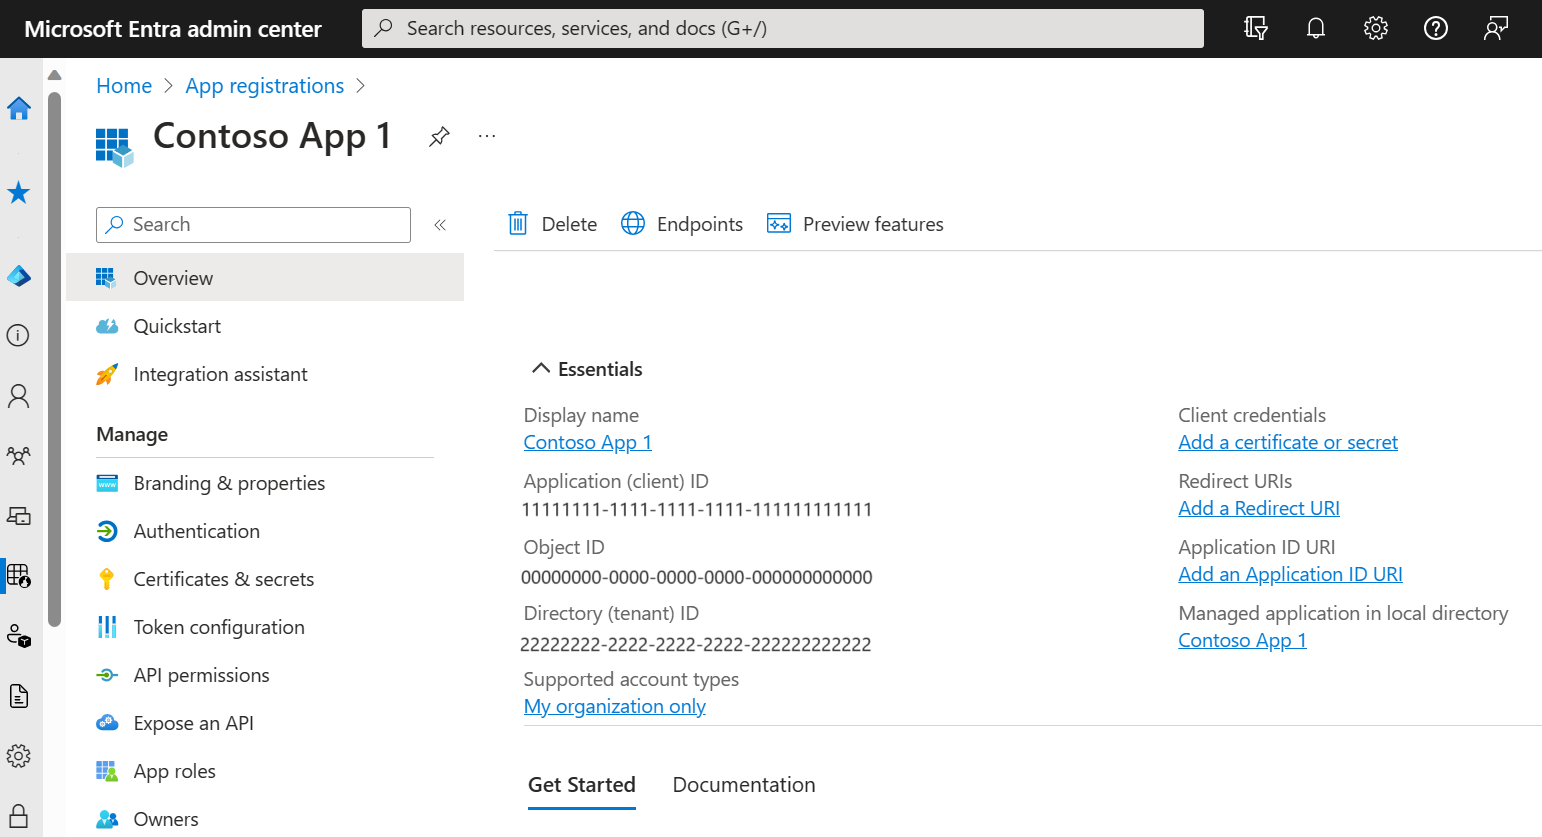Click the notifications bell in the top bar
The height and width of the screenshot is (837, 1542).
[1315, 27]
